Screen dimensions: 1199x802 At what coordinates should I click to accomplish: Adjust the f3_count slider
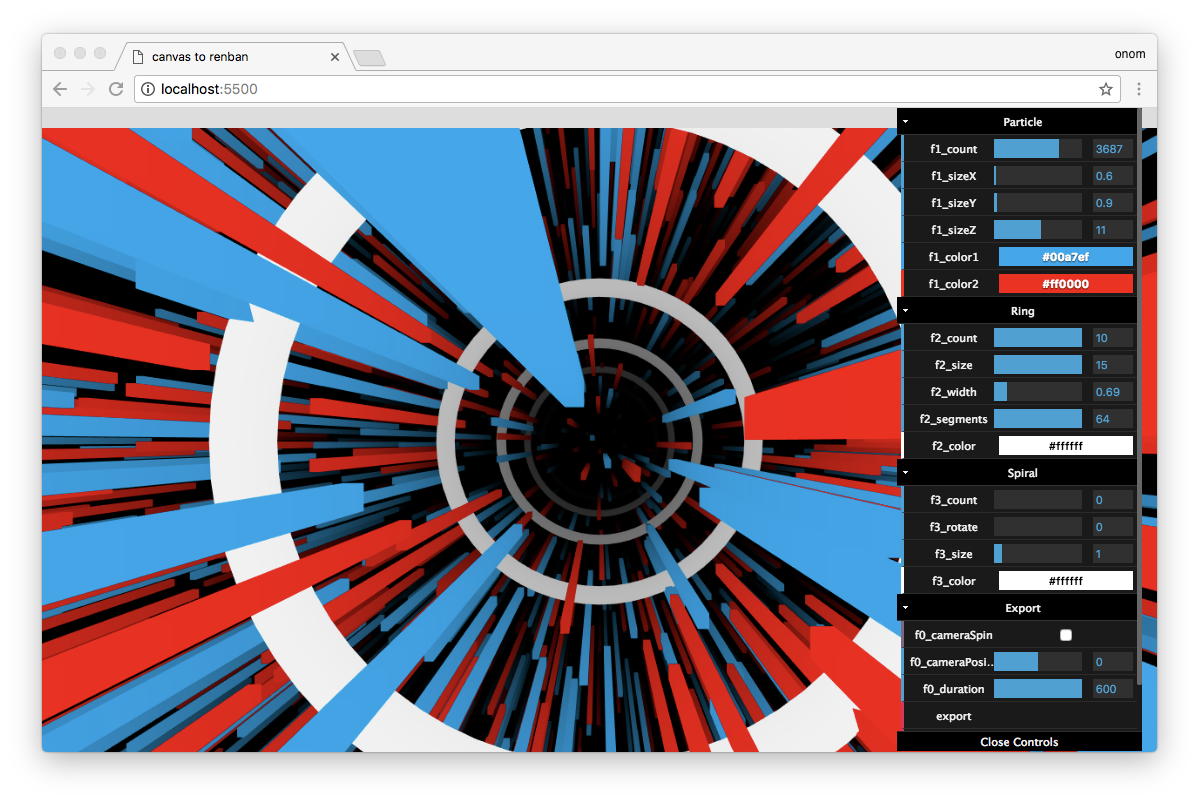point(1038,500)
